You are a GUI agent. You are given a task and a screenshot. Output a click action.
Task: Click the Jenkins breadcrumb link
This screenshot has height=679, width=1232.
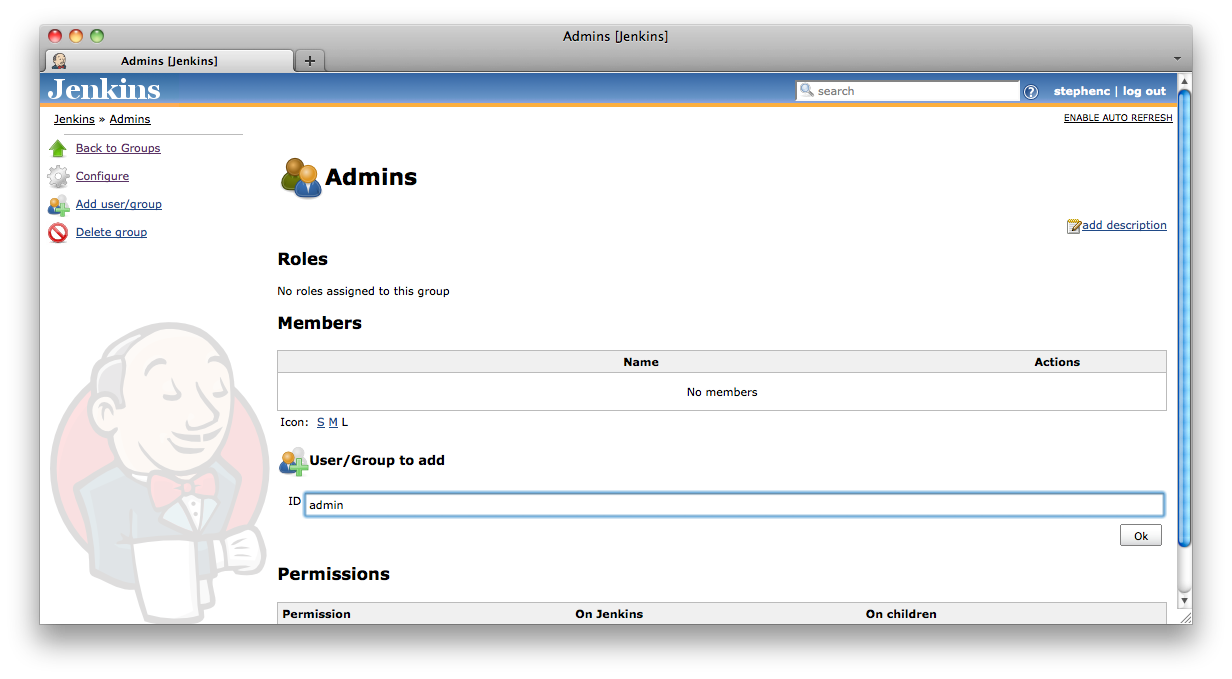[x=74, y=119]
